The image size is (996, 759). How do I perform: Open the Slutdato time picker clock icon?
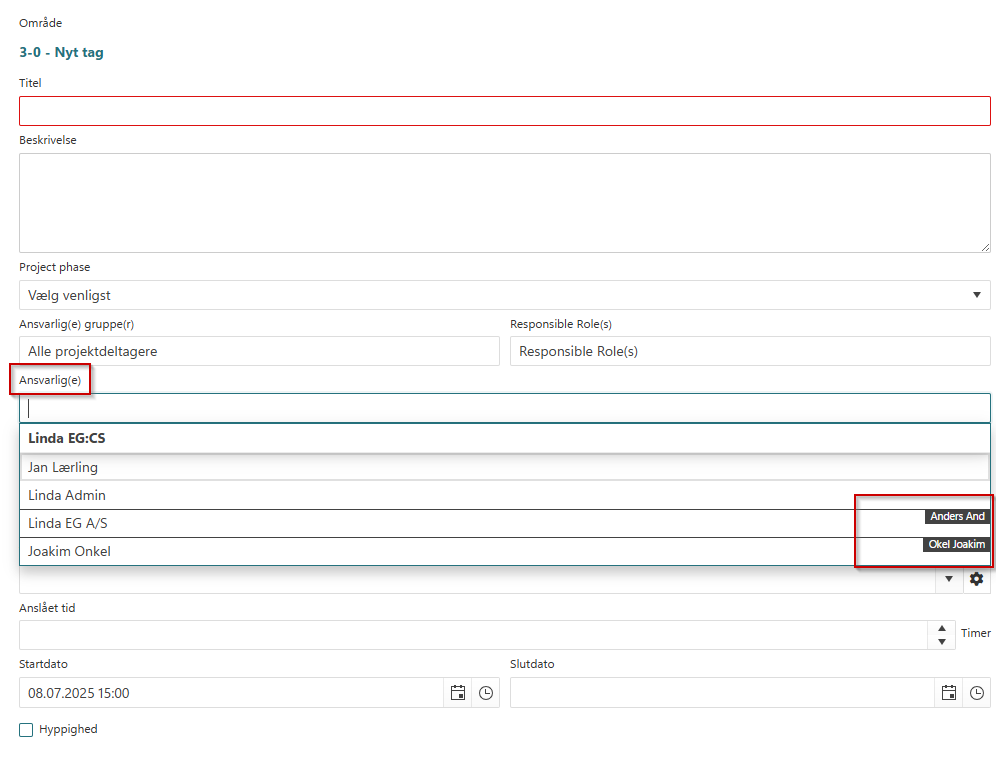[x=977, y=693]
